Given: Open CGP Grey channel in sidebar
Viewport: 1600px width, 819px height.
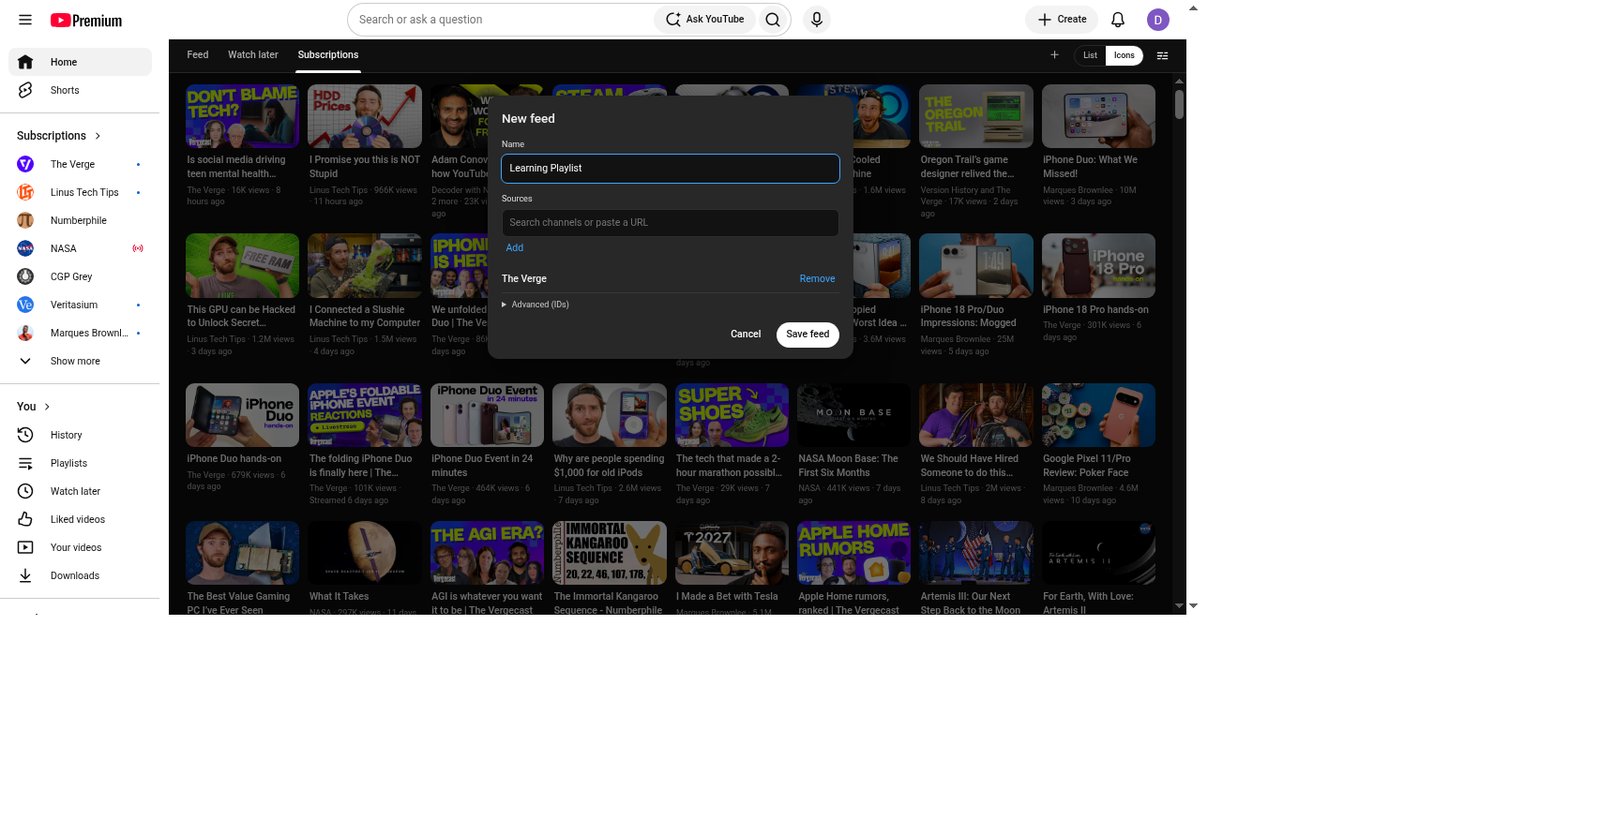Looking at the screenshot, I should (80, 276).
